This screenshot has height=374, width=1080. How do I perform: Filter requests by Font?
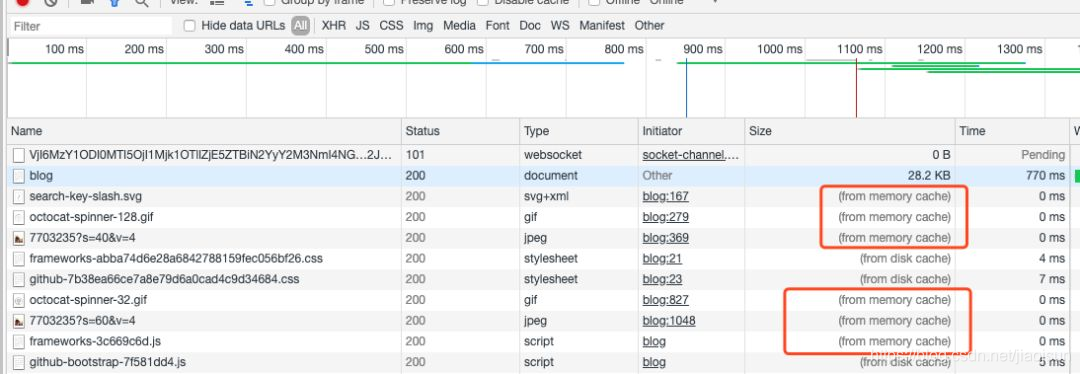point(497,25)
